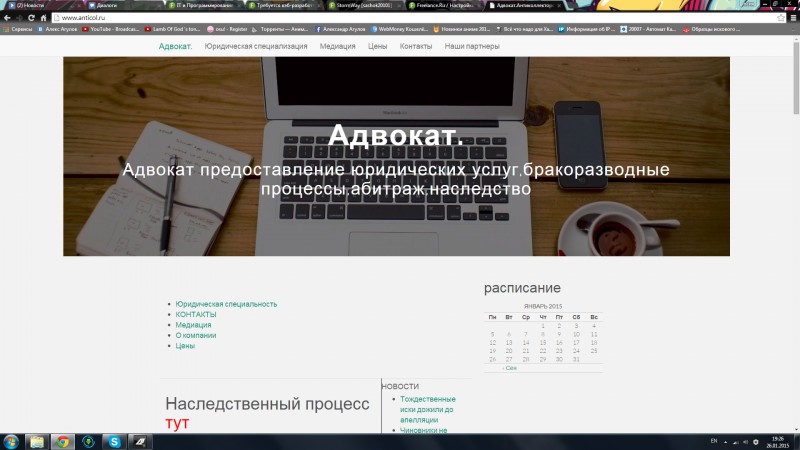800x450 pixels.
Task: Open the green round taskbar app icon
Action: tap(88, 442)
